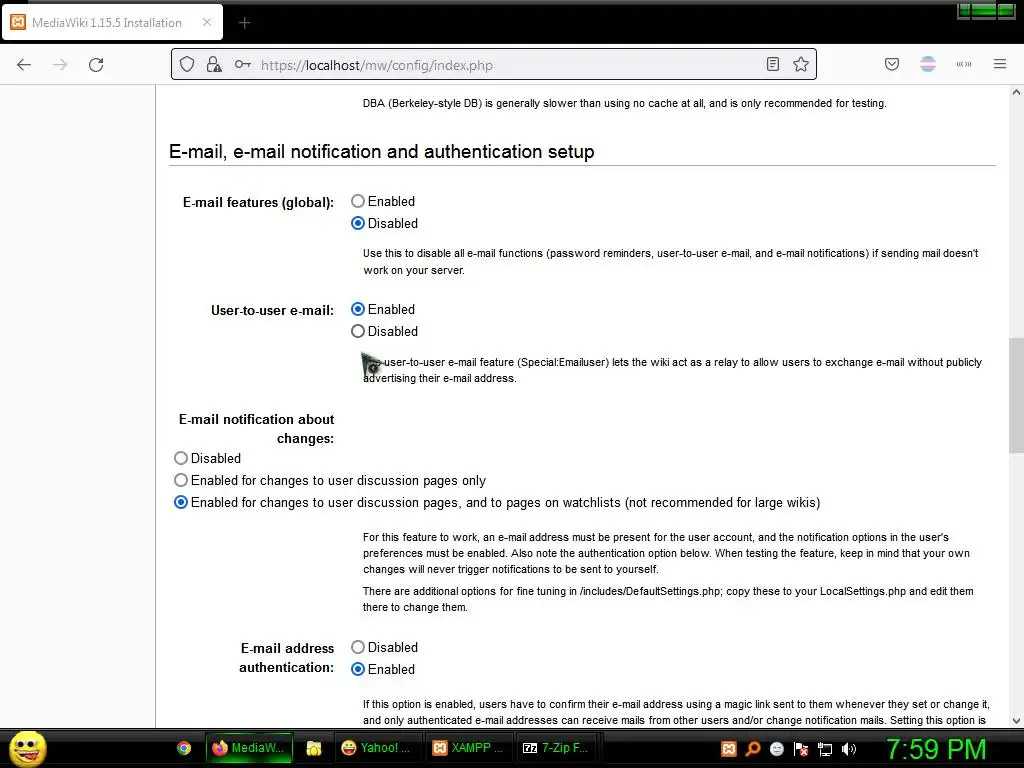Choose notifications for user discussion pages only
1024x768 pixels.
pyautogui.click(x=181, y=481)
